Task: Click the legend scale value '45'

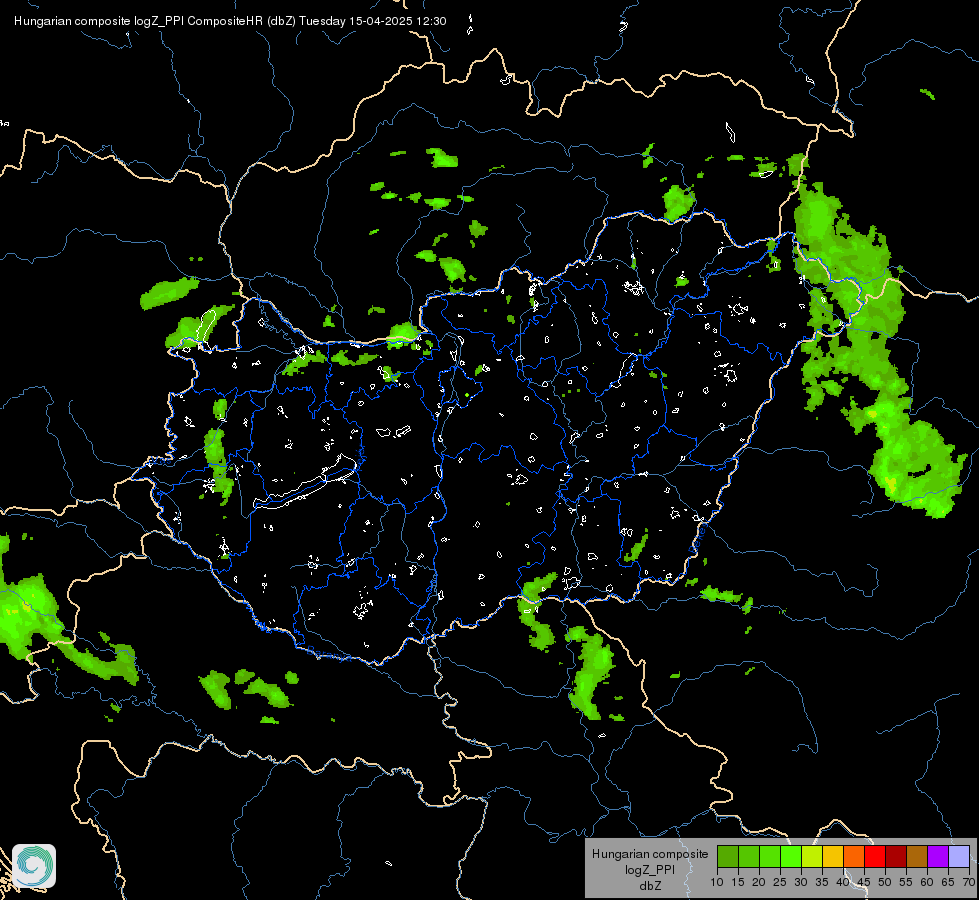Action: coord(863,883)
